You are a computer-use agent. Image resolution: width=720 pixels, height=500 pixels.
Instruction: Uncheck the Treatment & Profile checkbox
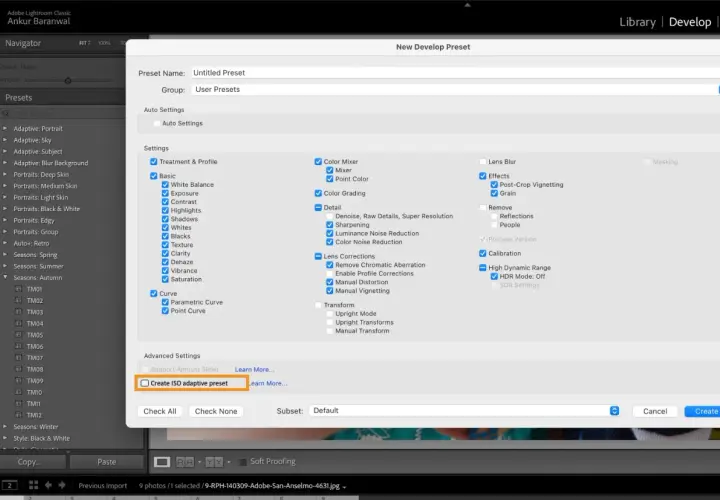coord(153,162)
